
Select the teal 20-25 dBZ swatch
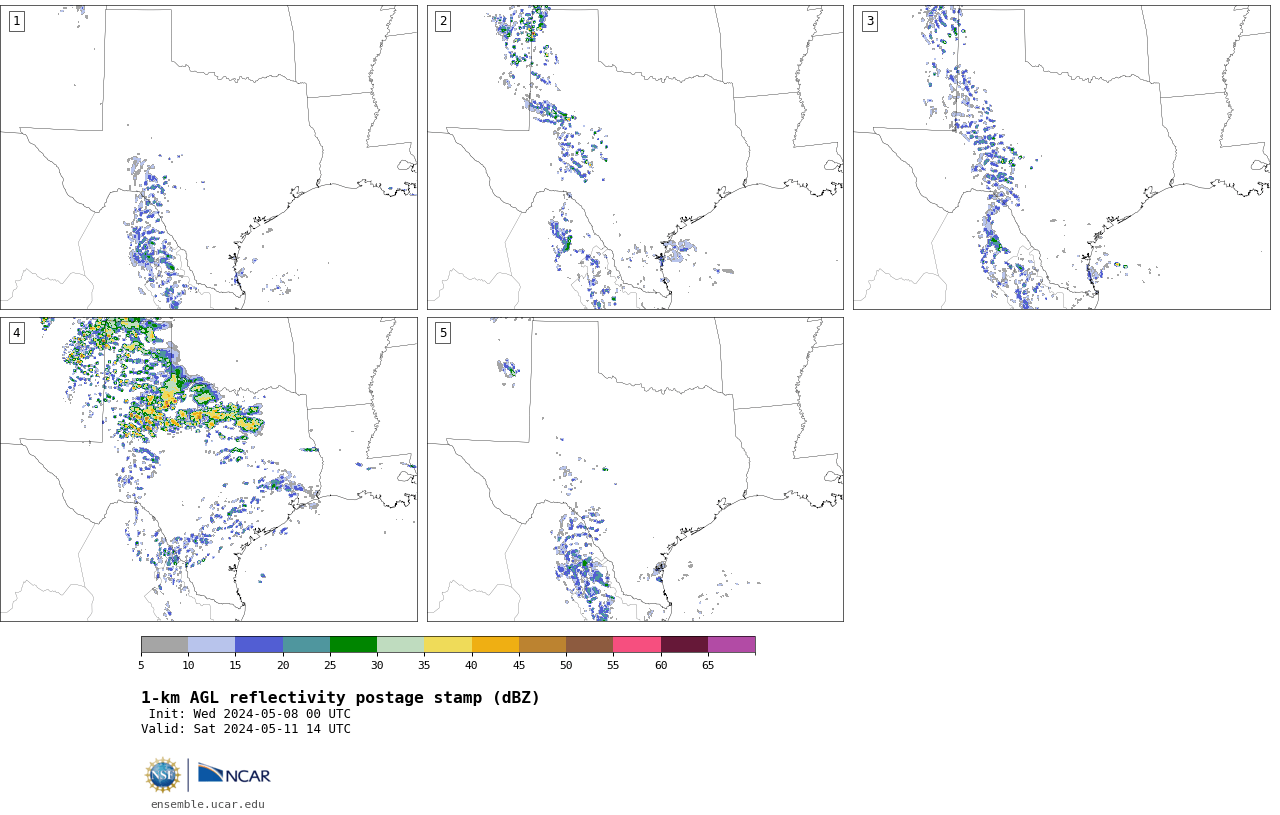pos(306,644)
